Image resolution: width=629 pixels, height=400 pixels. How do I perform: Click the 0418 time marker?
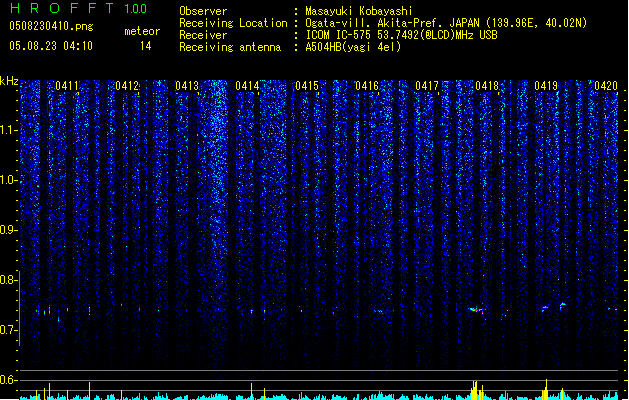tap(487, 86)
